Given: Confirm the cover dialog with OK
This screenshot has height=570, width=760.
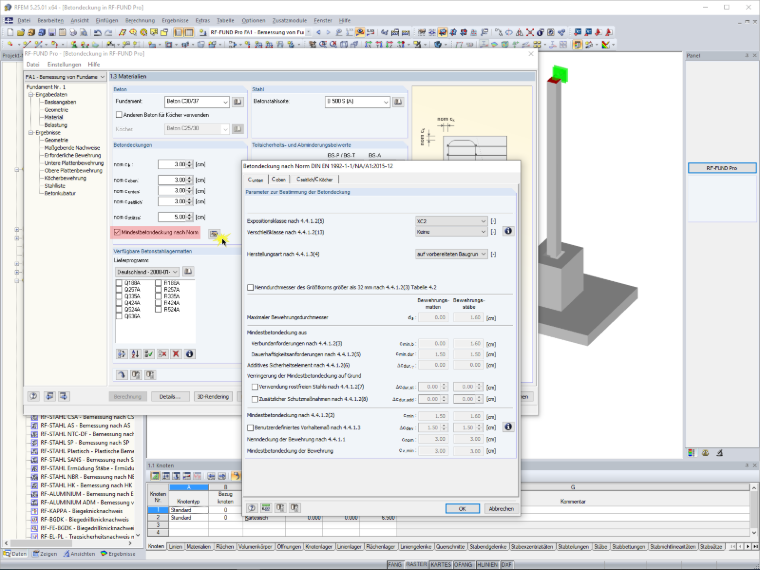Looking at the screenshot, I should click(x=462, y=508).
